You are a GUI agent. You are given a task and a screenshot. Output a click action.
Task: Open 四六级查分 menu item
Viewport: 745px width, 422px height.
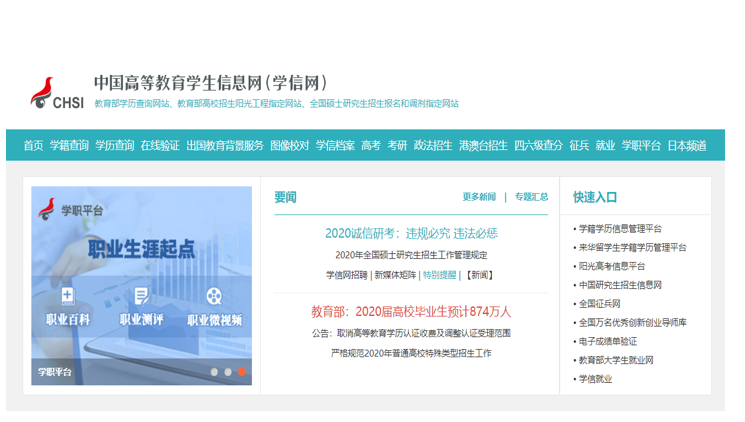(x=538, y=145)
